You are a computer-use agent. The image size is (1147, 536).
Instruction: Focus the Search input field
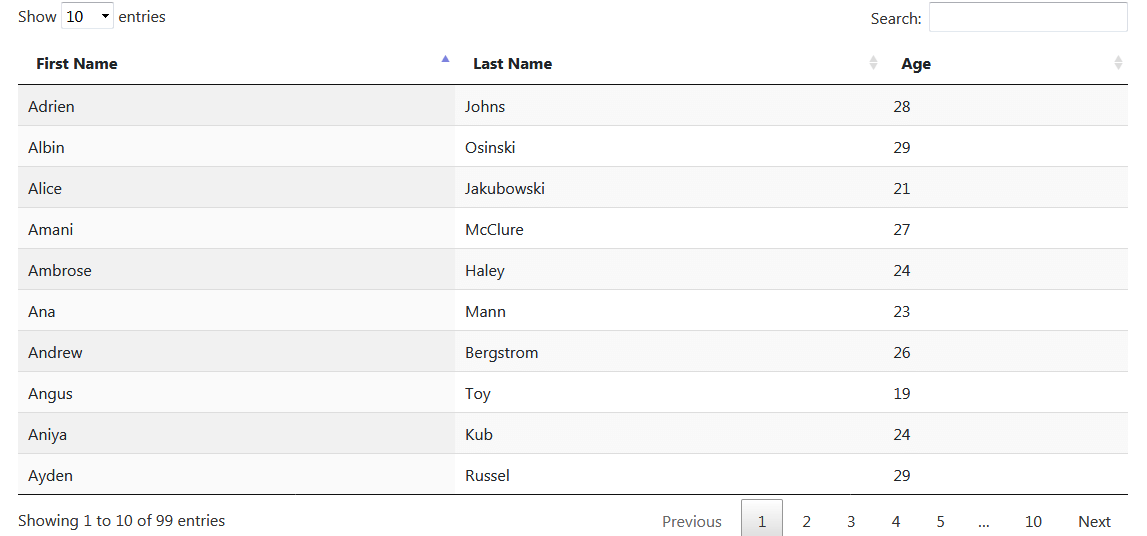point(1028,17)
